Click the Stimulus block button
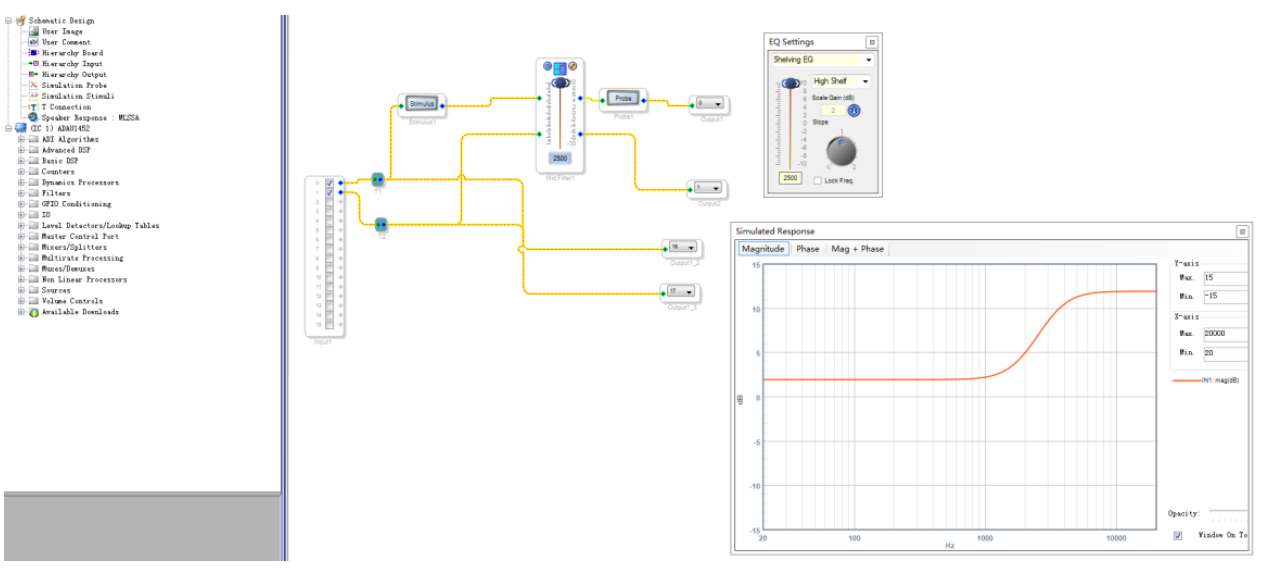Screen dimensions: 1261x571 click(422, 103)
